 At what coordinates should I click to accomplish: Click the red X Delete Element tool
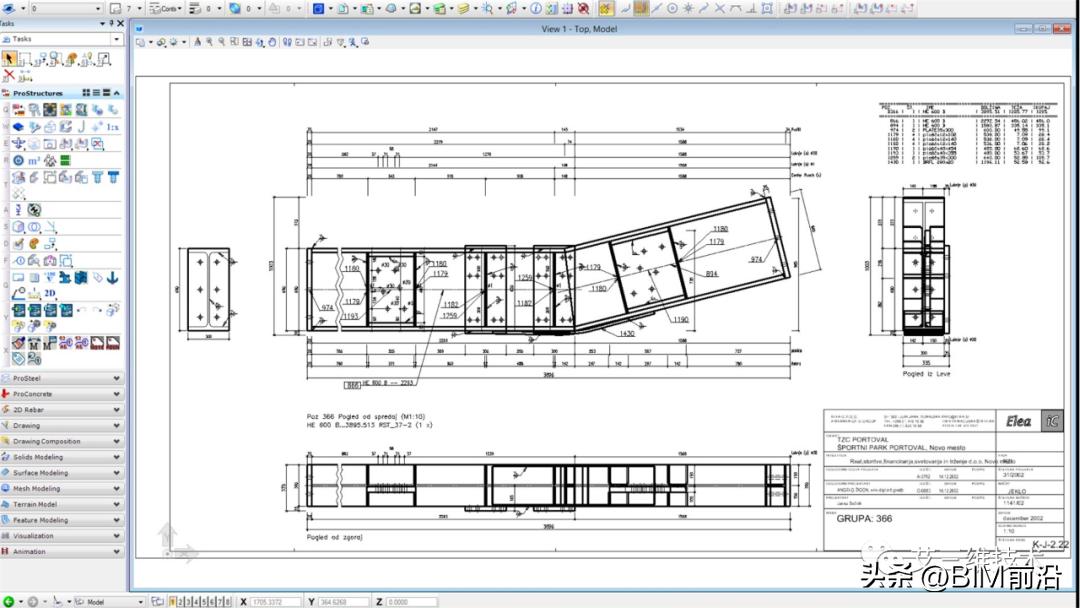click(x=9, y=75)
